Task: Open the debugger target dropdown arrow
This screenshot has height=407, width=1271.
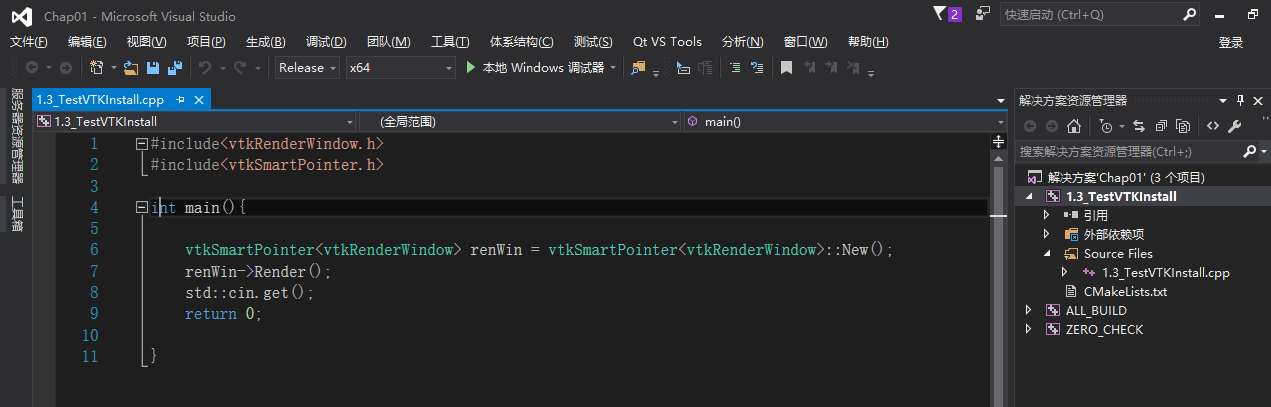Action: (x=612, y=68)
